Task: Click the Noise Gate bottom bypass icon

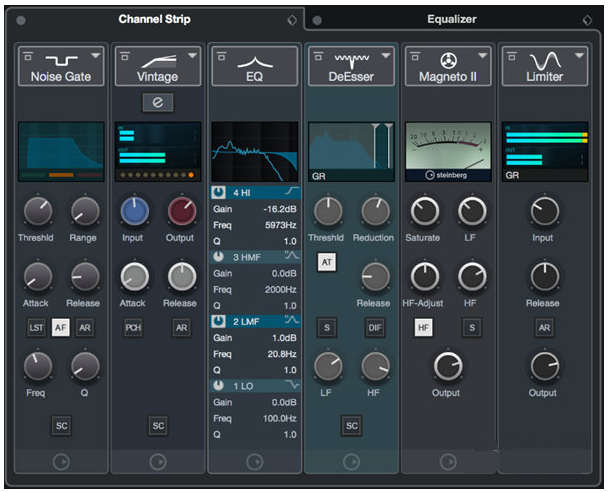Action: click(61, 462)
